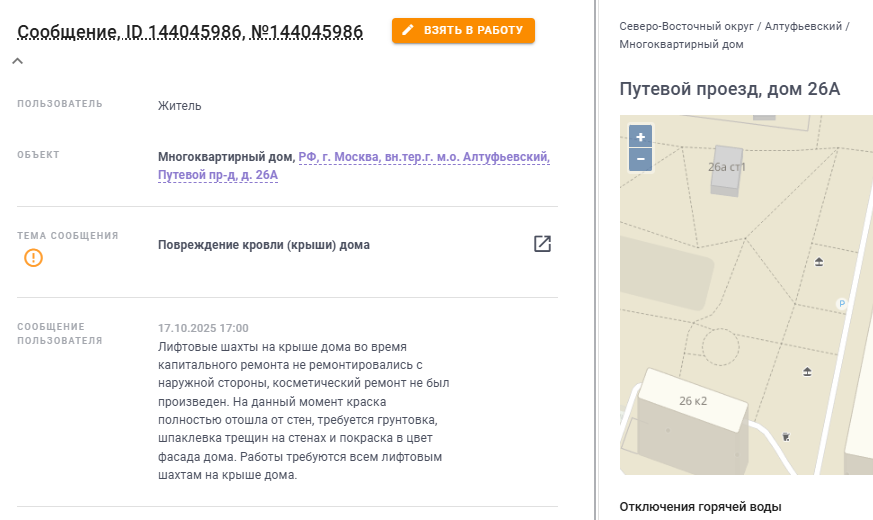This screenshot has width=873, height=520.
Task: Click the 'Взять в работу' orange button
Action: [x=463, y=31]
